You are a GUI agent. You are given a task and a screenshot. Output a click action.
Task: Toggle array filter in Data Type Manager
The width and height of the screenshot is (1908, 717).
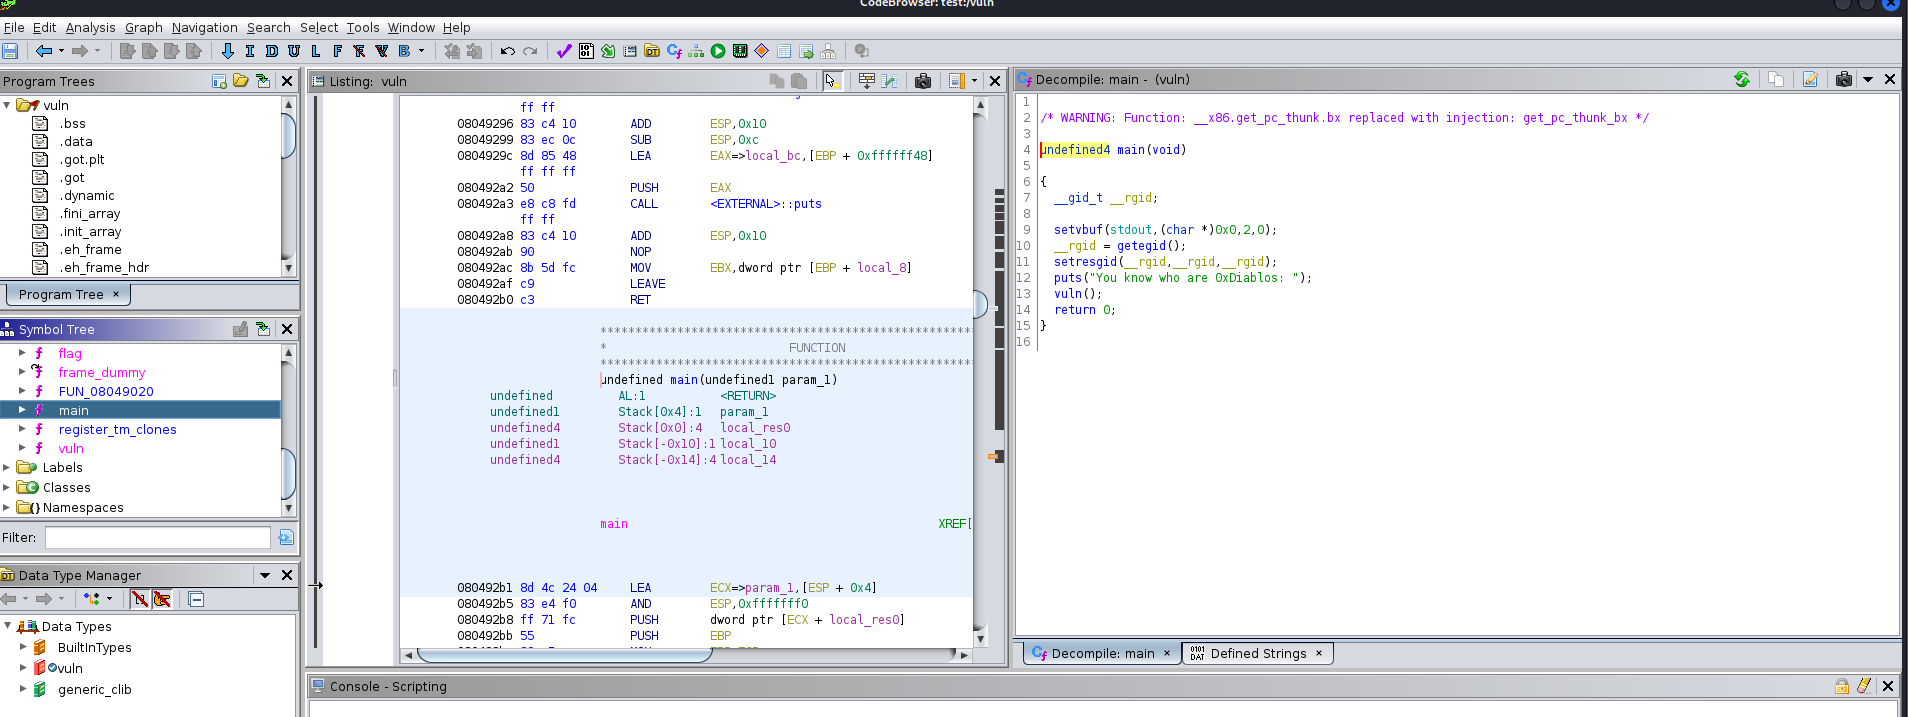[x=140, y=599]
